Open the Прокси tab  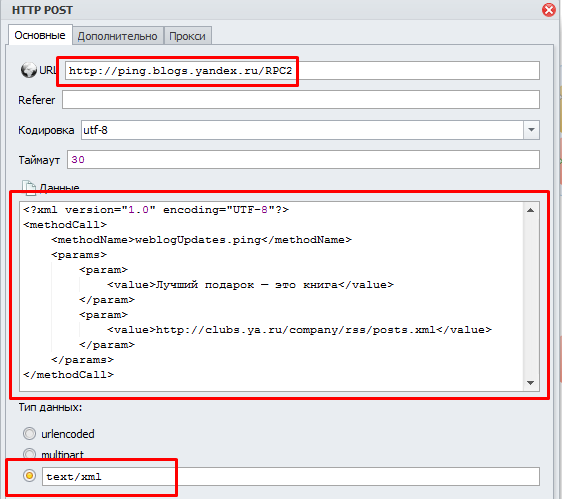click(187, 36)
